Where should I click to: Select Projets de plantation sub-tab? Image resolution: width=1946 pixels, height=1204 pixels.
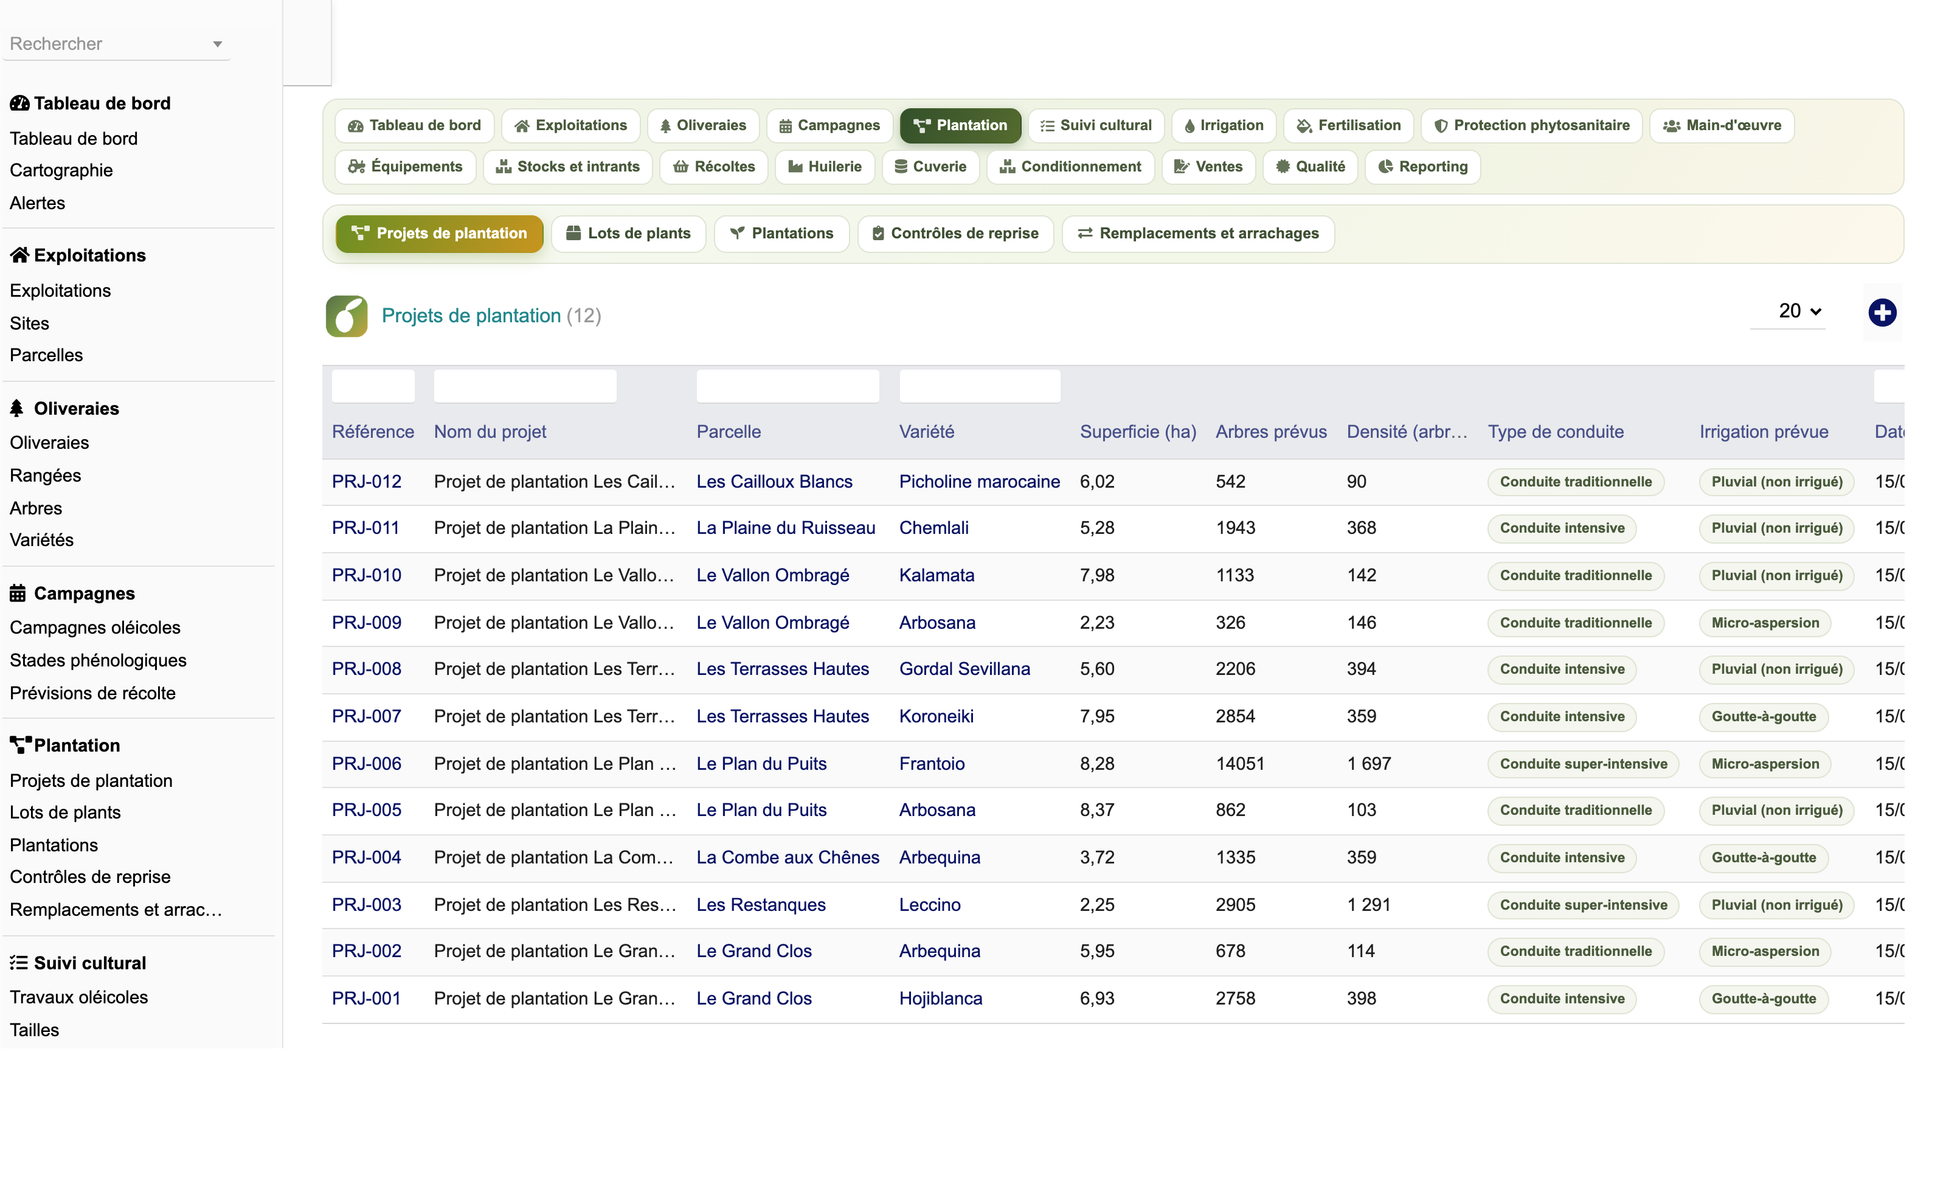click(439, 234)
